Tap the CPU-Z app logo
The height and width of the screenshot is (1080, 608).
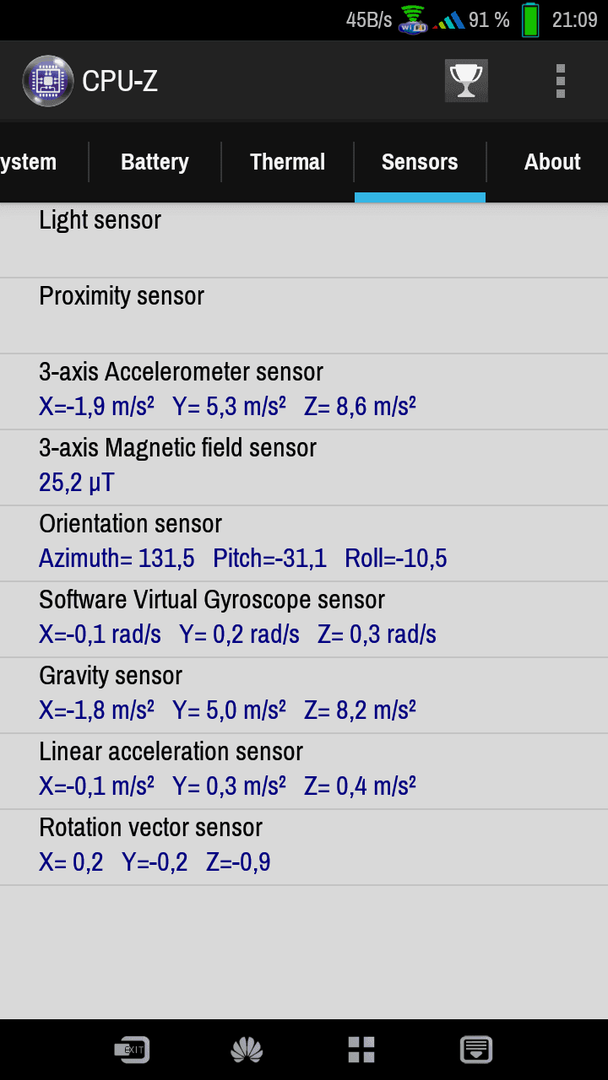(48, 81)
